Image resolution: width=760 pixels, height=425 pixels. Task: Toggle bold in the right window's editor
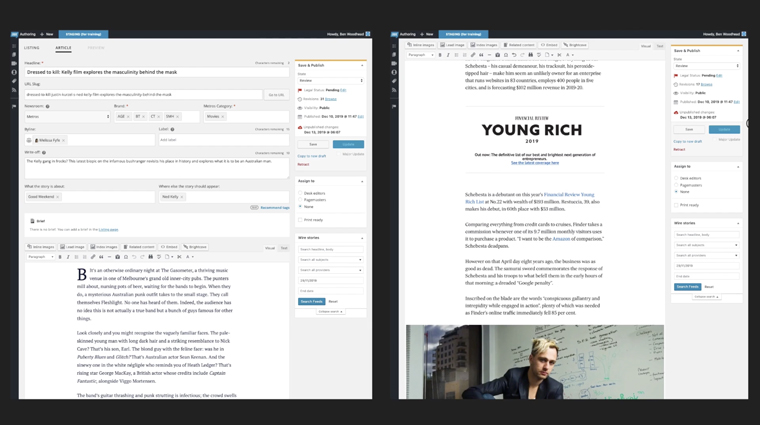pyautogui.click(x=440, y=55)
